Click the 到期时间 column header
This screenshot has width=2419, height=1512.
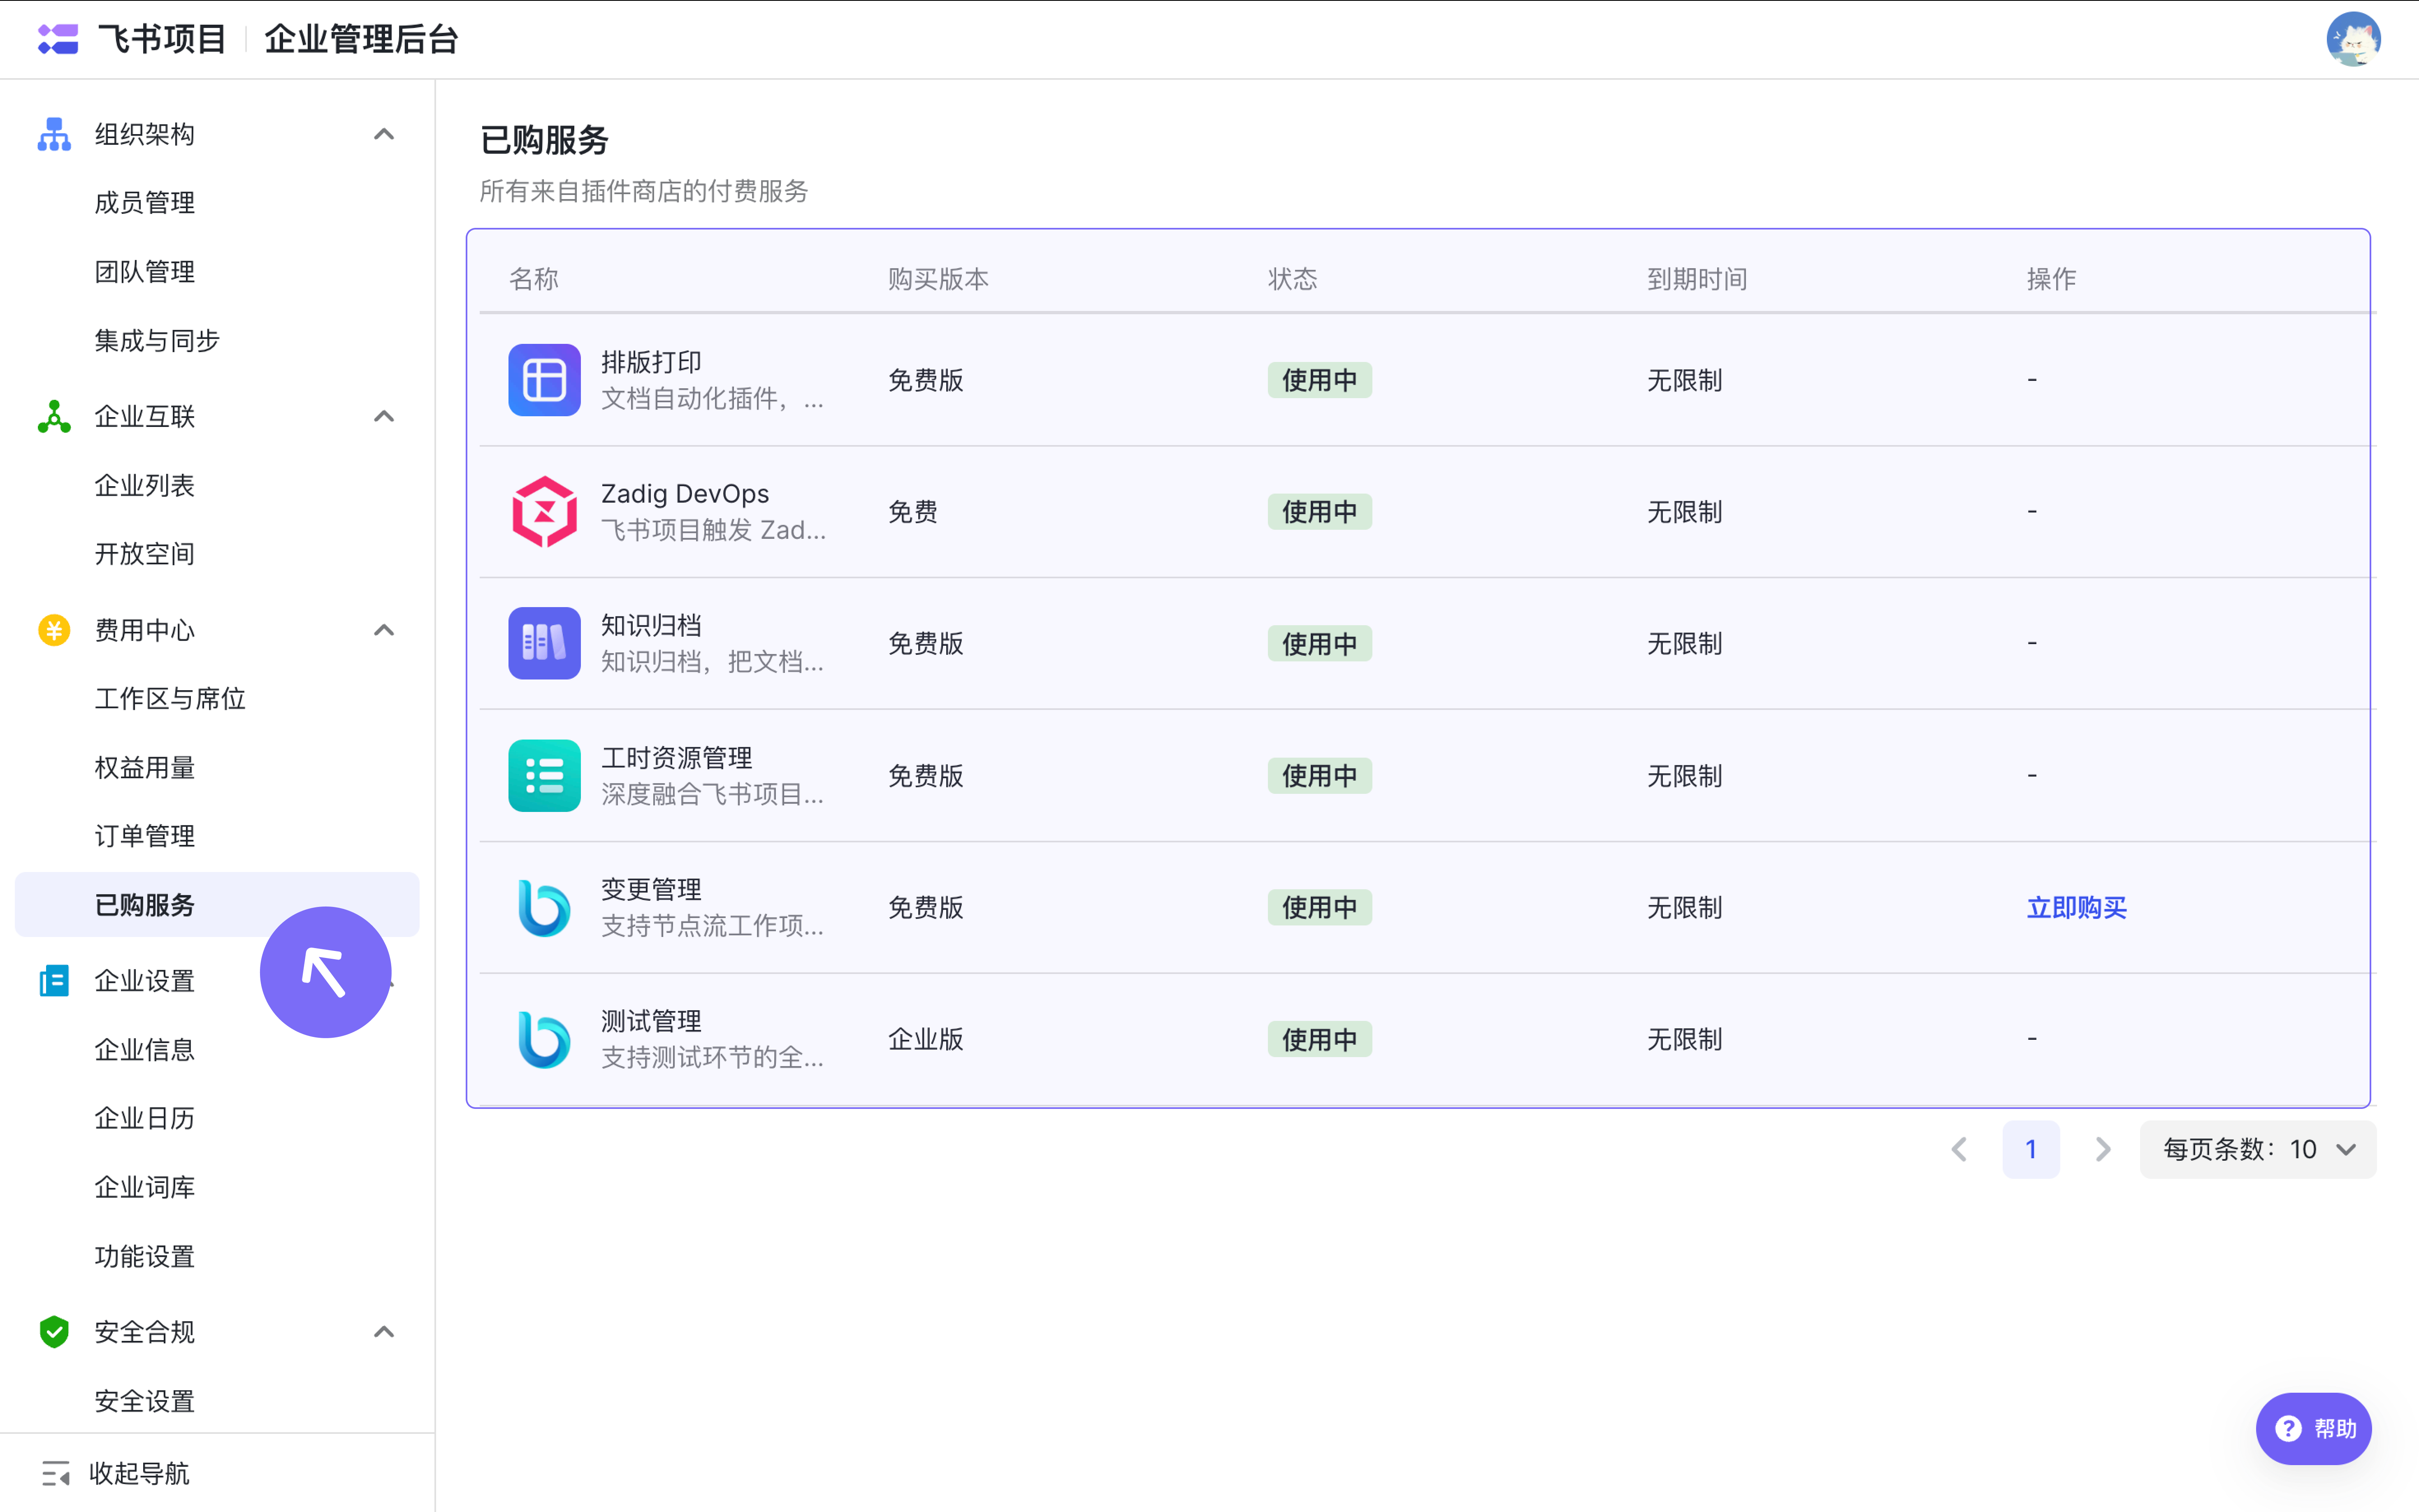[1697, 279]
